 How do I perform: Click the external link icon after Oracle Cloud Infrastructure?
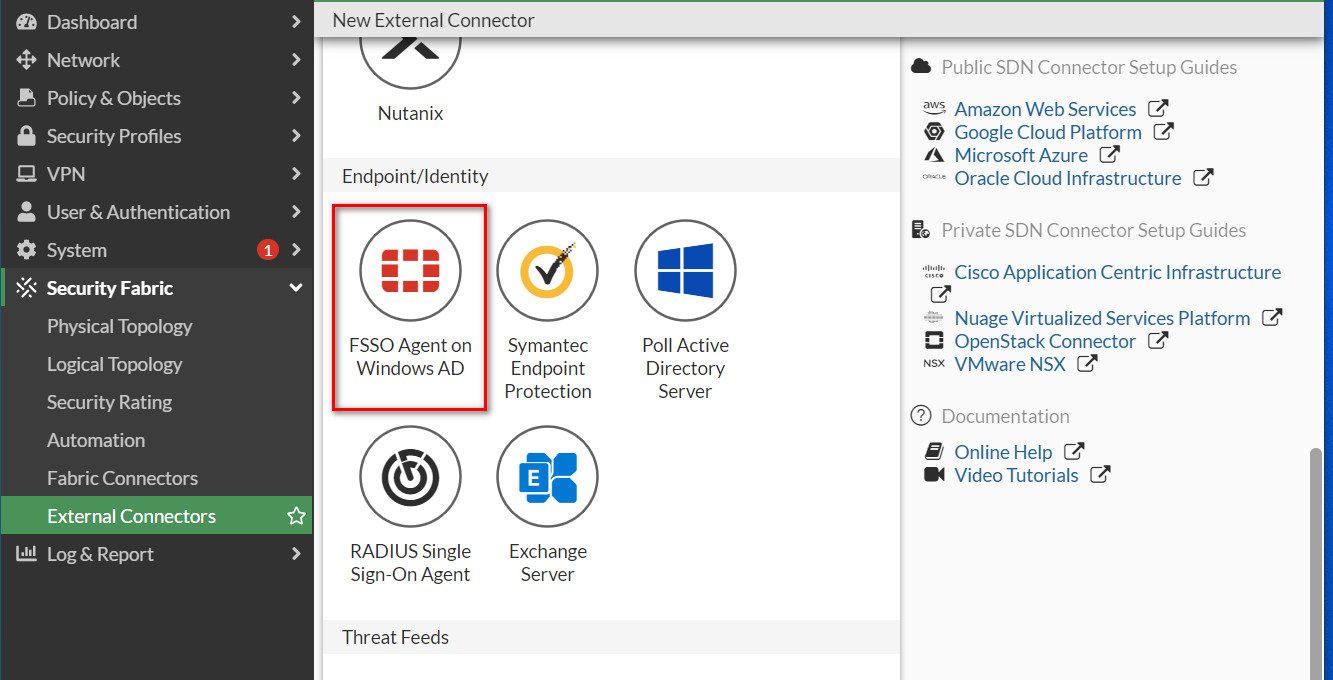(1203, 177)
